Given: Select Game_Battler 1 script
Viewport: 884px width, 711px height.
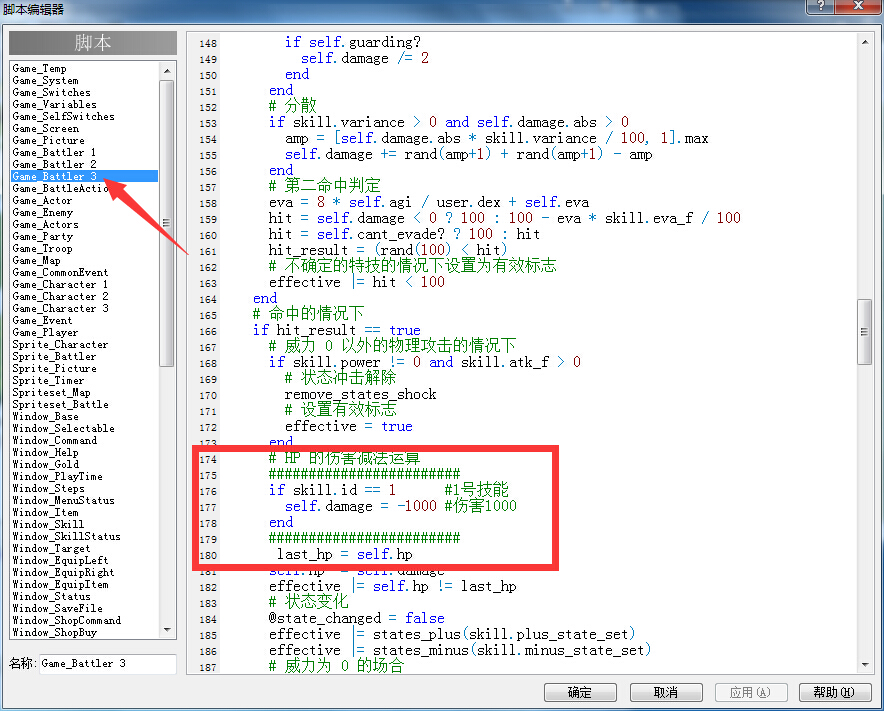Looking at the screenshot, I should coord(54,152).
